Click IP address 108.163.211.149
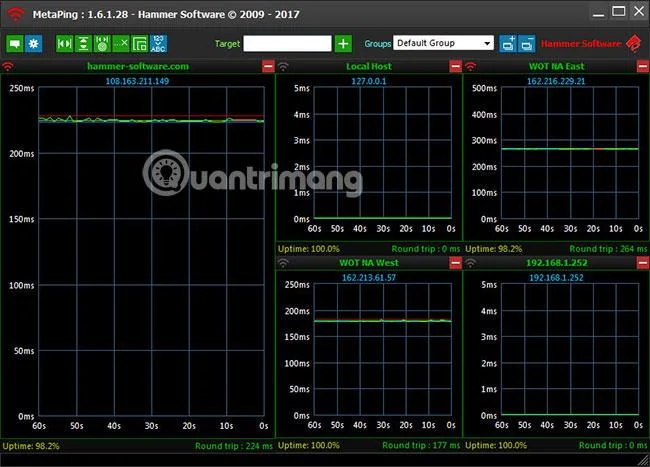 137,81
